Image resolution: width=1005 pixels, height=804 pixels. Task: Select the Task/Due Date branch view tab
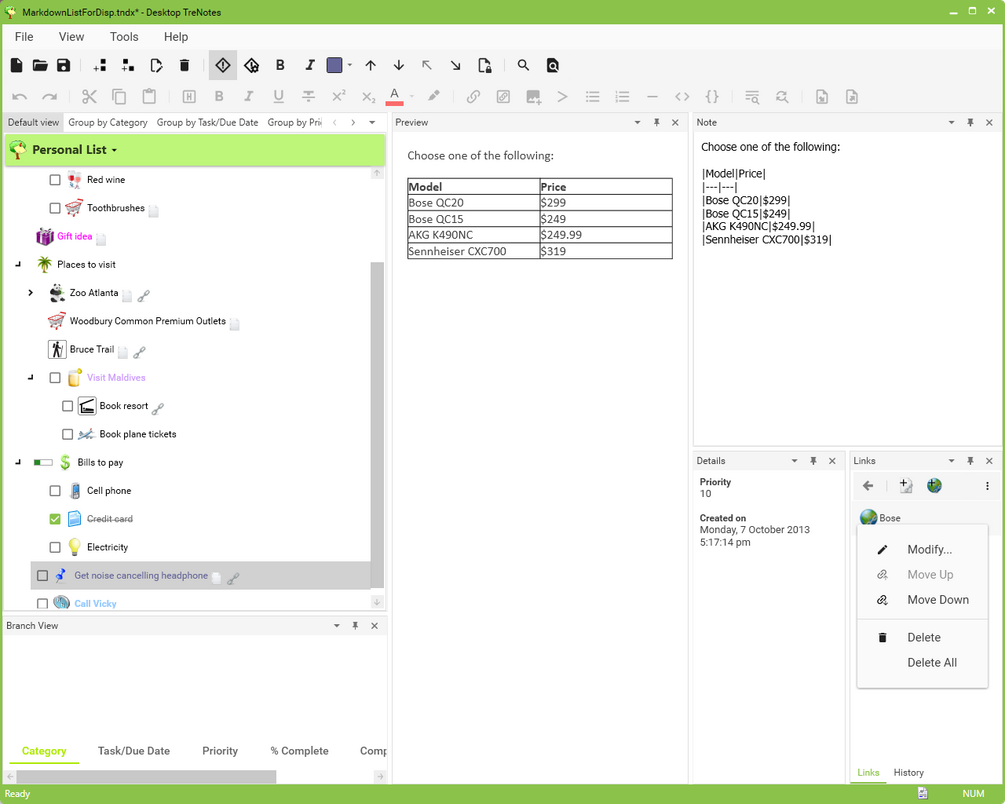(x=134, y=751)
